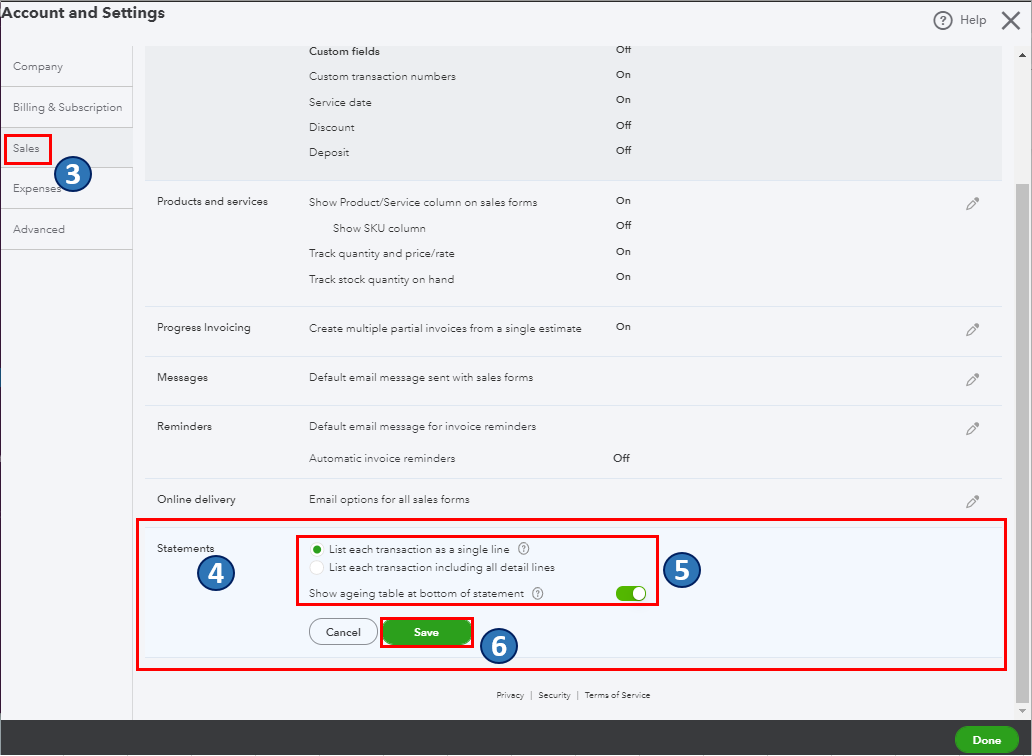Click the Done button

pos(987,740)
